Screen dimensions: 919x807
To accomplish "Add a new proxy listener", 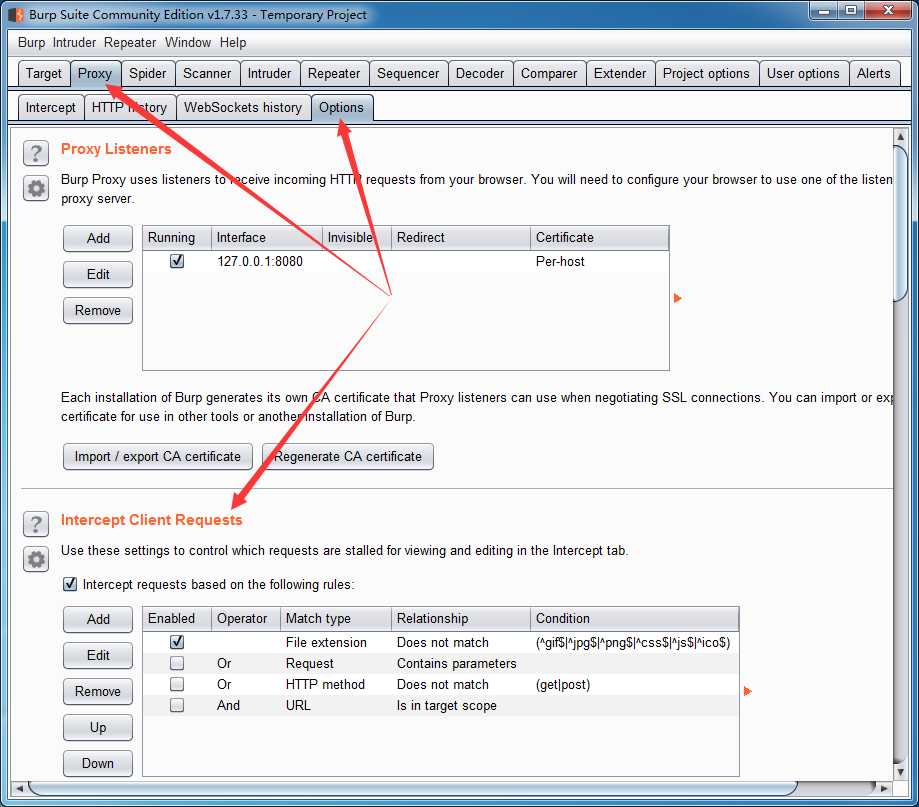I will (x=98, y=239).
